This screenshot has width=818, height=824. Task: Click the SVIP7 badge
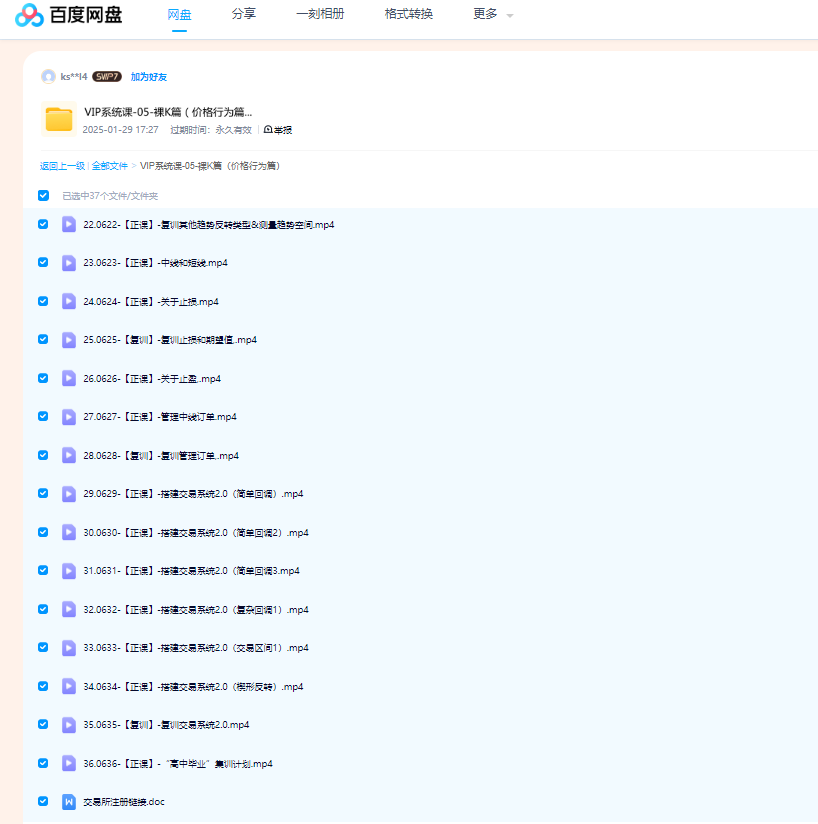click(x=107, y=77)
